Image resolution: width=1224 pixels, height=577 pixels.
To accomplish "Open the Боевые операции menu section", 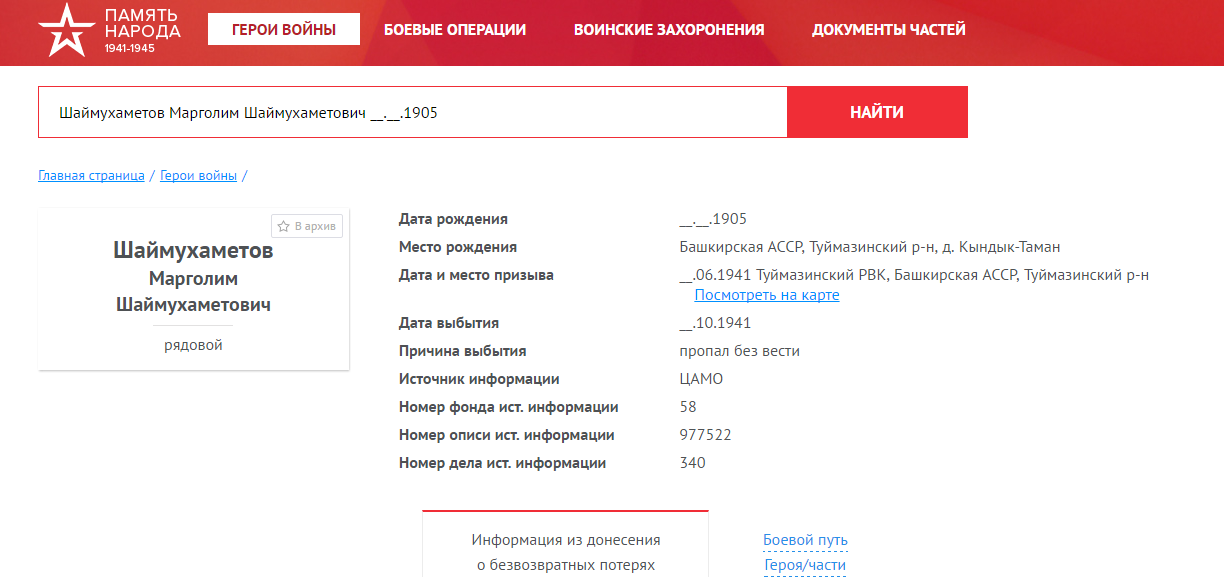I will pos(455,30).
